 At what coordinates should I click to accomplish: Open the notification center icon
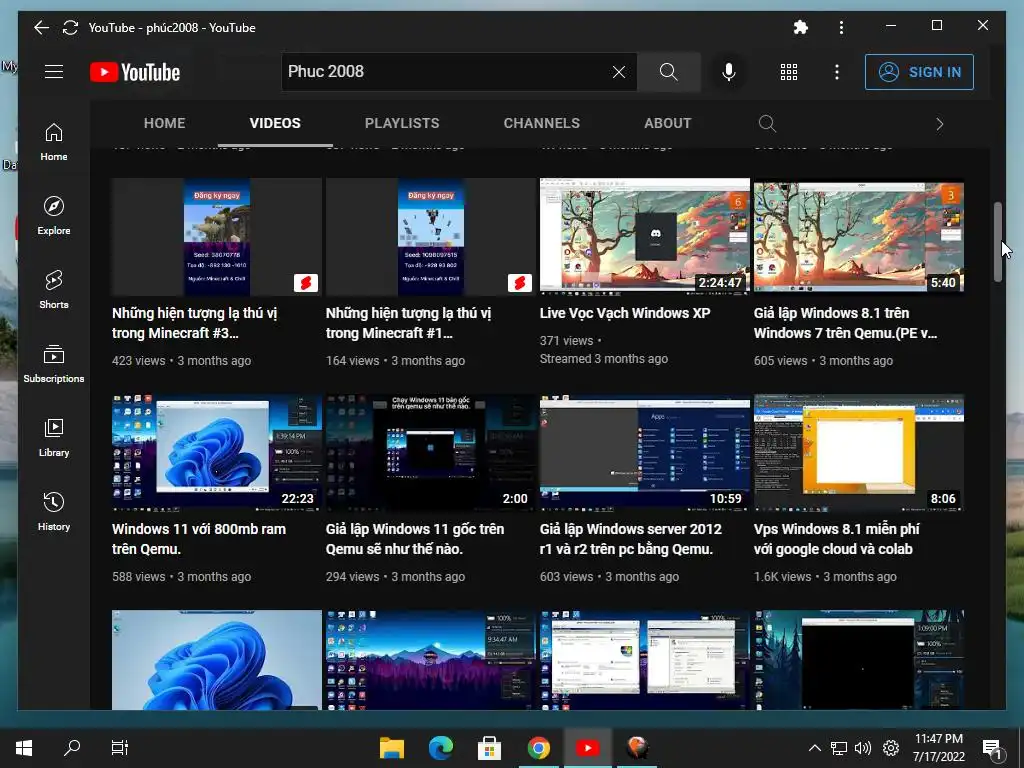click(992, 748)
